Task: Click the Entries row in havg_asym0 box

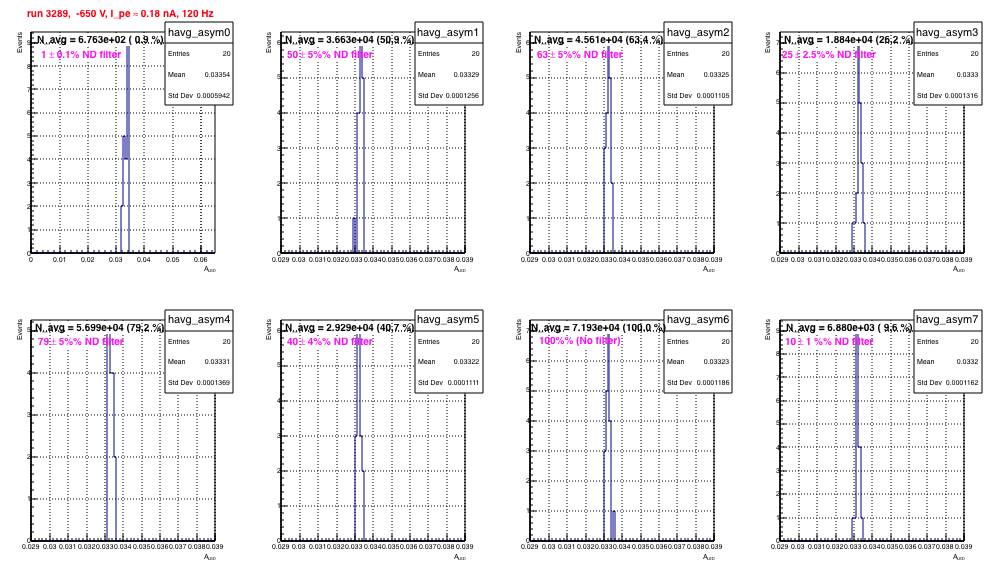Action: tap(199, 53)
